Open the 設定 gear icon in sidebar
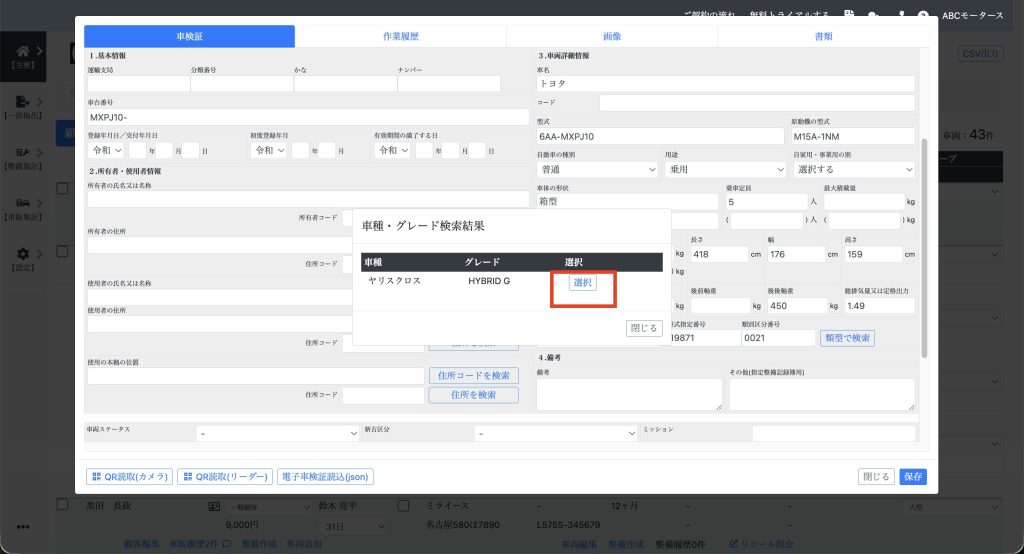 (x=23, y=255)
